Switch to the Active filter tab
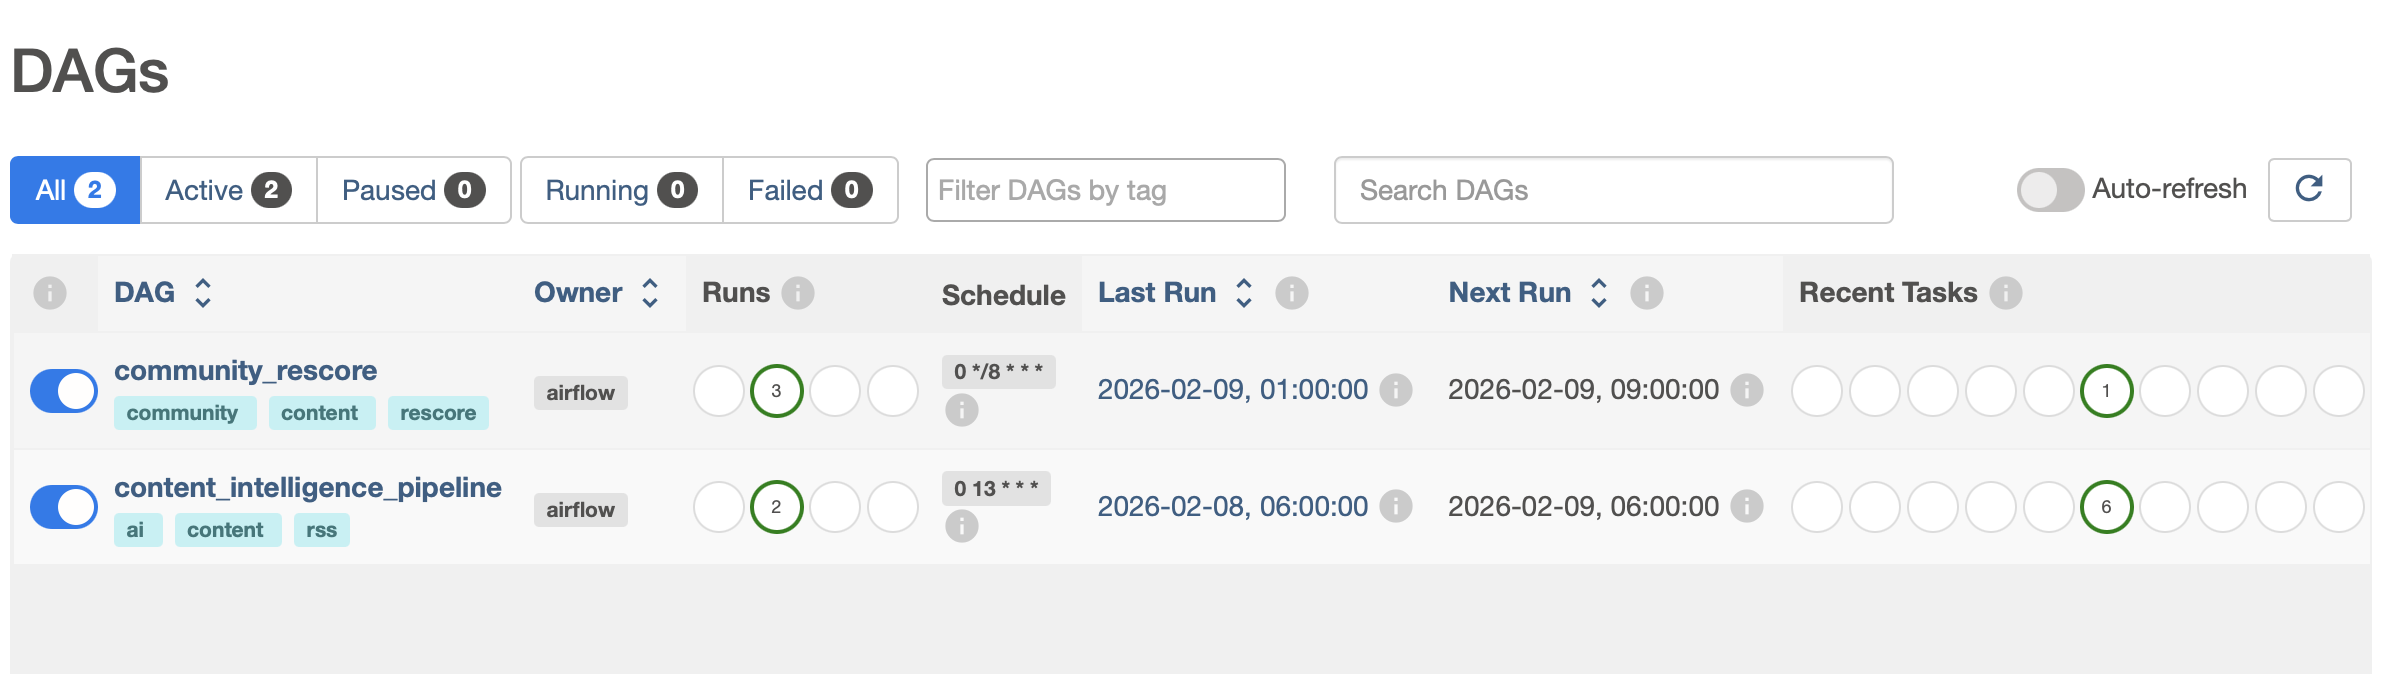This screenshot has height=686, width=2386. pyautogui.click(x=228, y=190)
